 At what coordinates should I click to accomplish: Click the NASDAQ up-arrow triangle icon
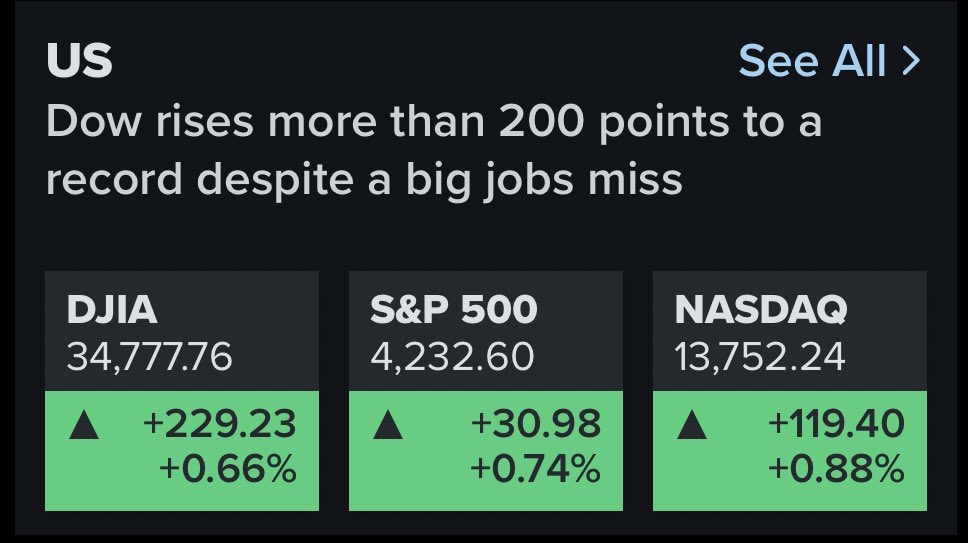click(691, 425)
